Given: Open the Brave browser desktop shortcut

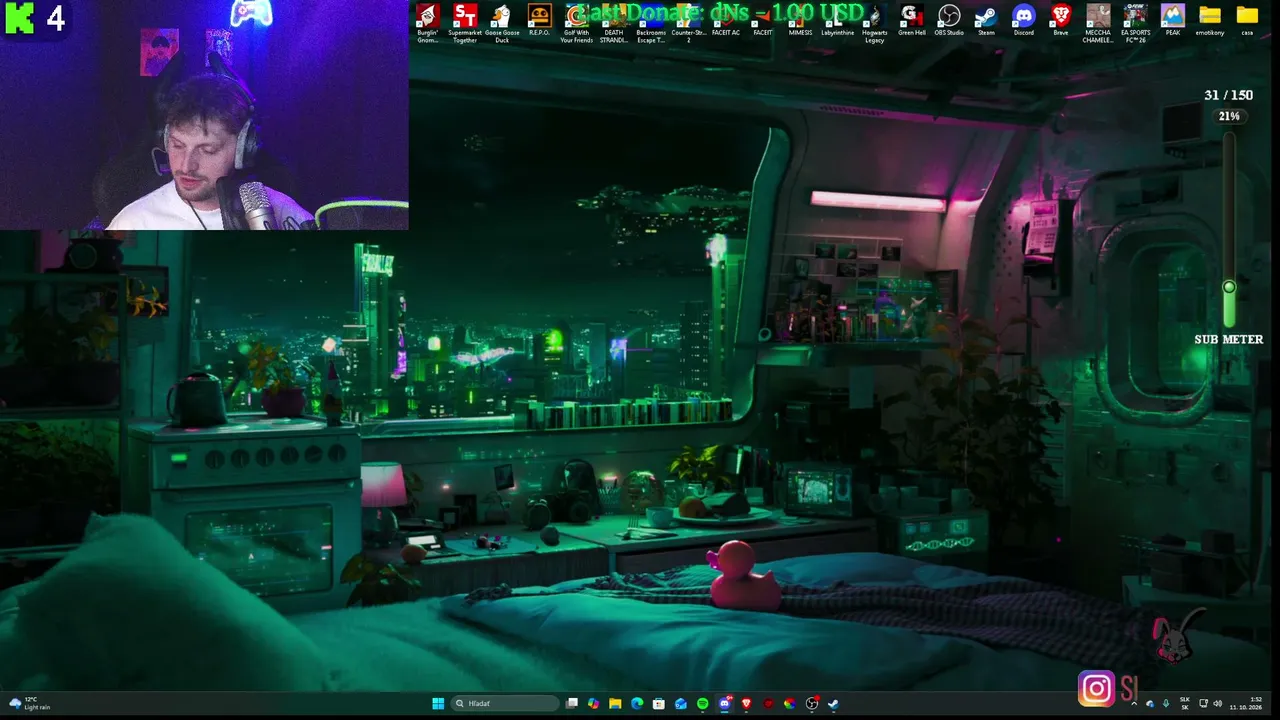Looking at the screenshot, I should (1061, 21).
